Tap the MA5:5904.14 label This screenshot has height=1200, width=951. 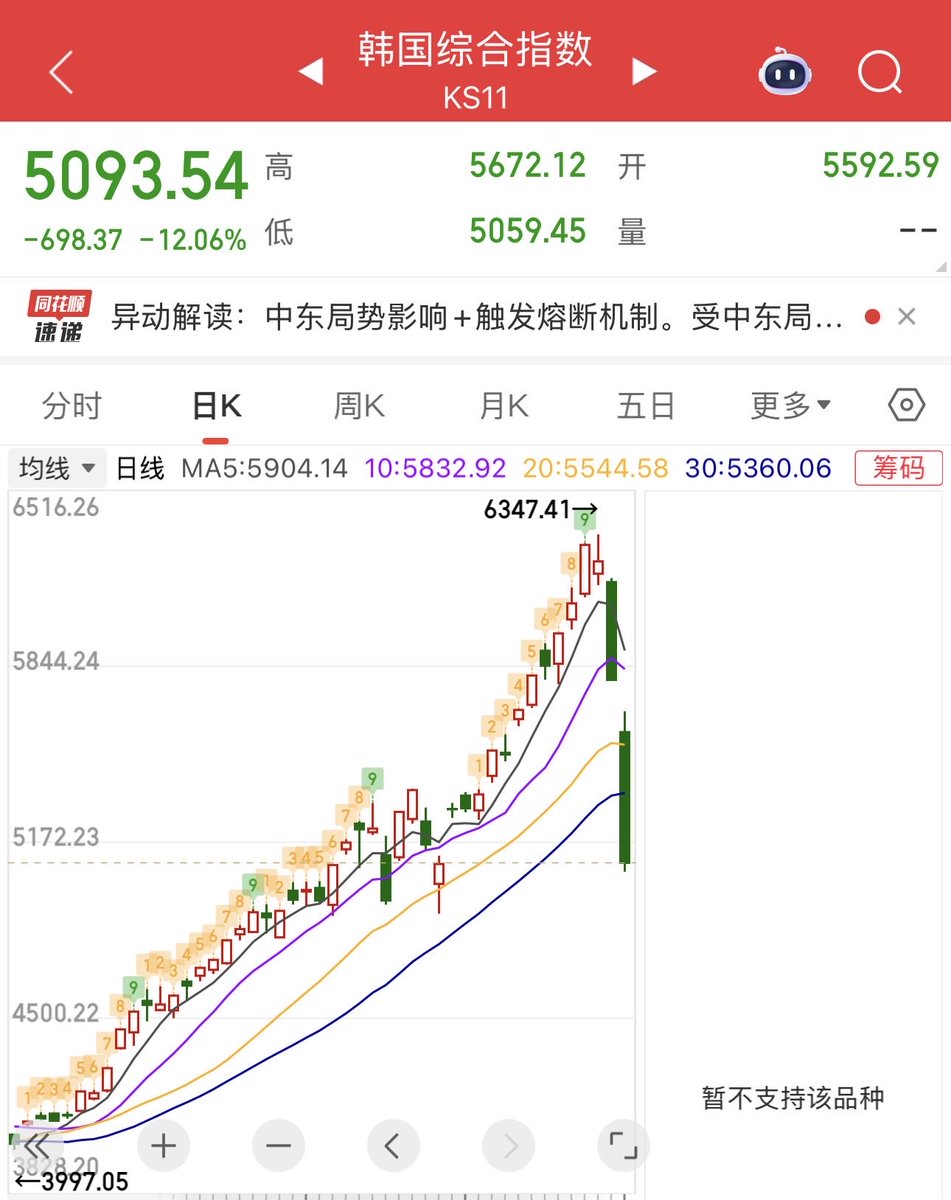(264, 467)
